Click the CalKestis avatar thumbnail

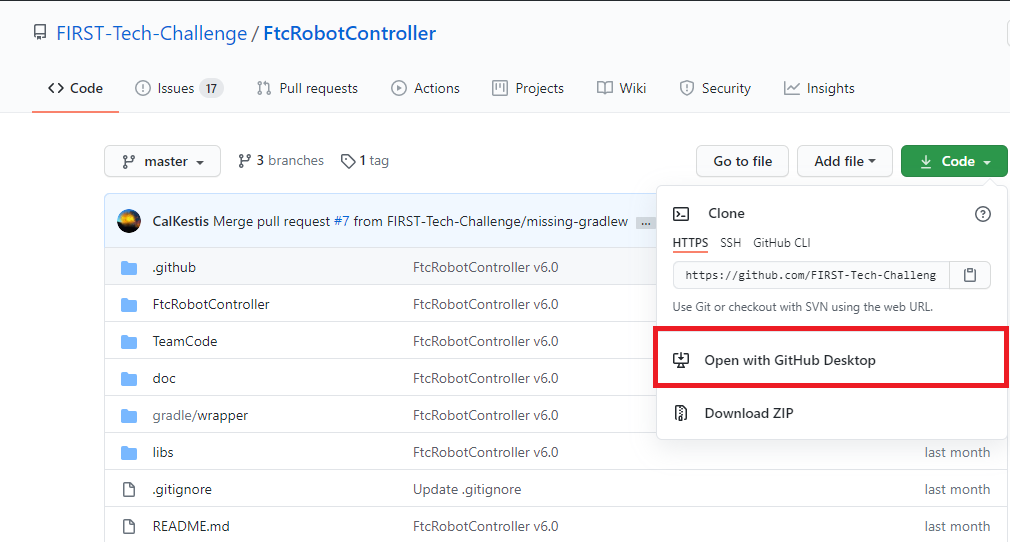pos(129,221)
